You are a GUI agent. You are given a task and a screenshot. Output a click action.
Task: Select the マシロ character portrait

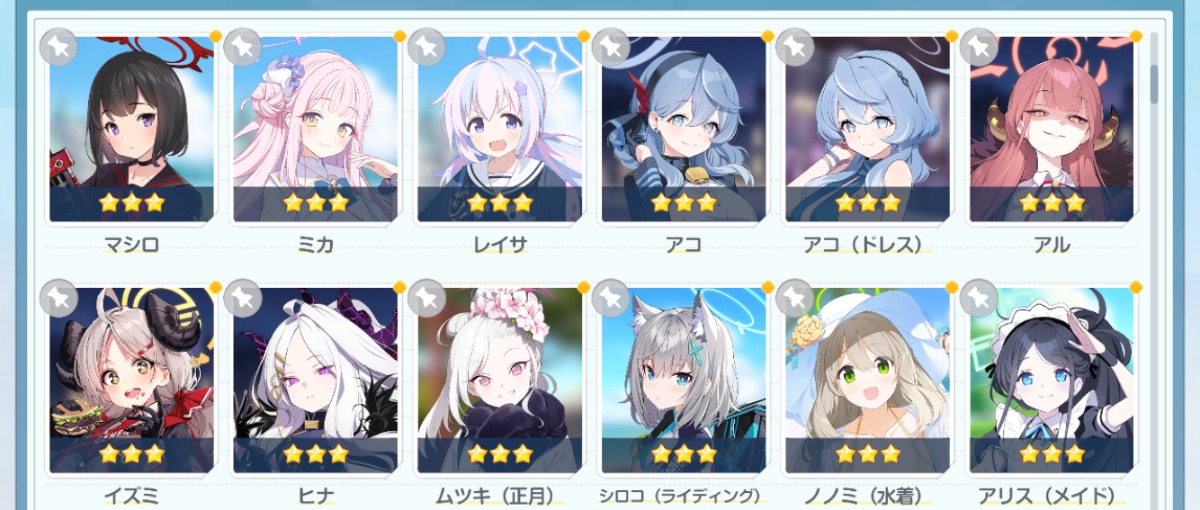tap(131, 129)
